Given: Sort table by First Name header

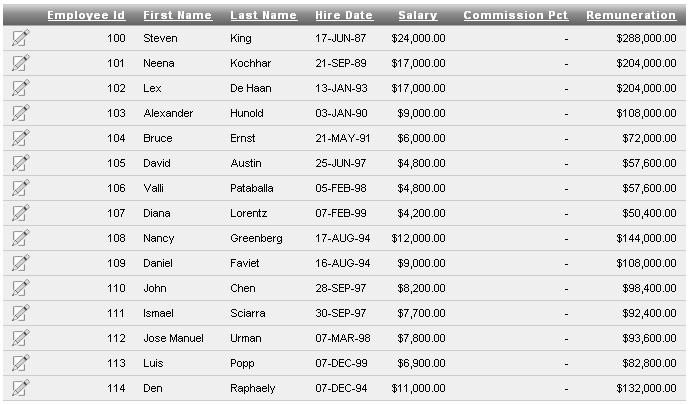Looking at the screenshot, I should point(177,15).
